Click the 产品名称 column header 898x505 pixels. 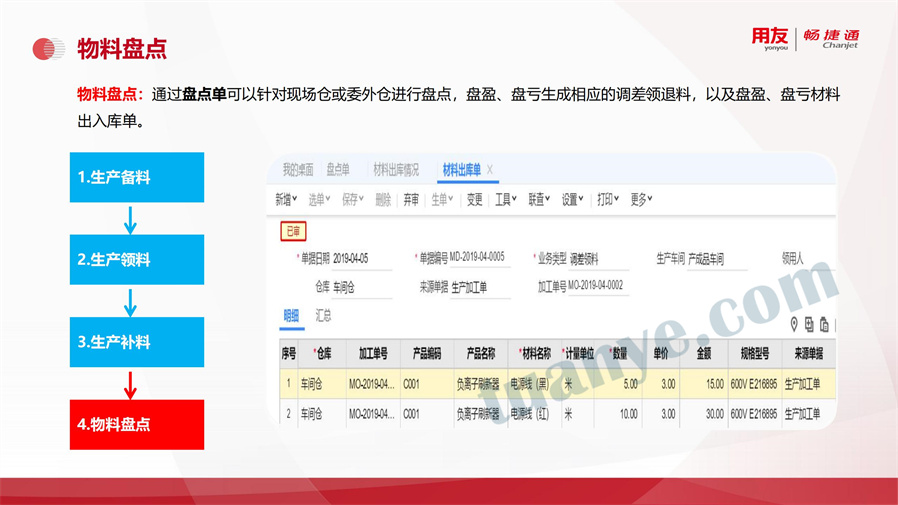[480, 354]
